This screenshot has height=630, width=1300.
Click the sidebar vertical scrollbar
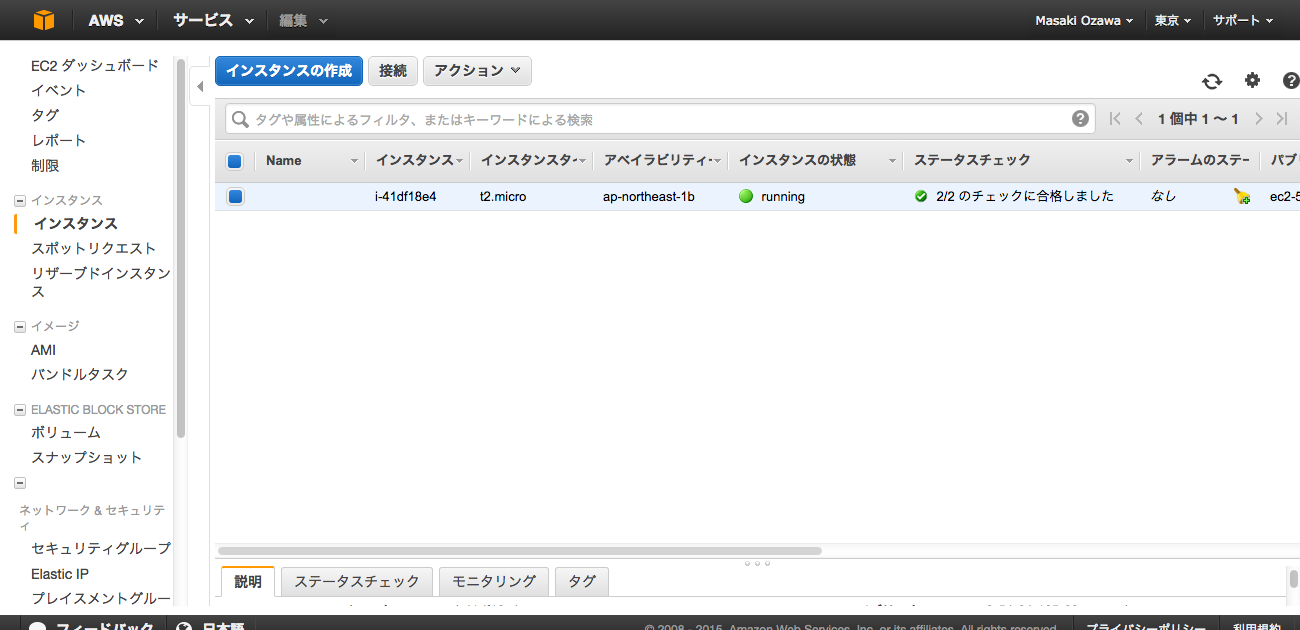pyautogui.click(x=181, y=248)
